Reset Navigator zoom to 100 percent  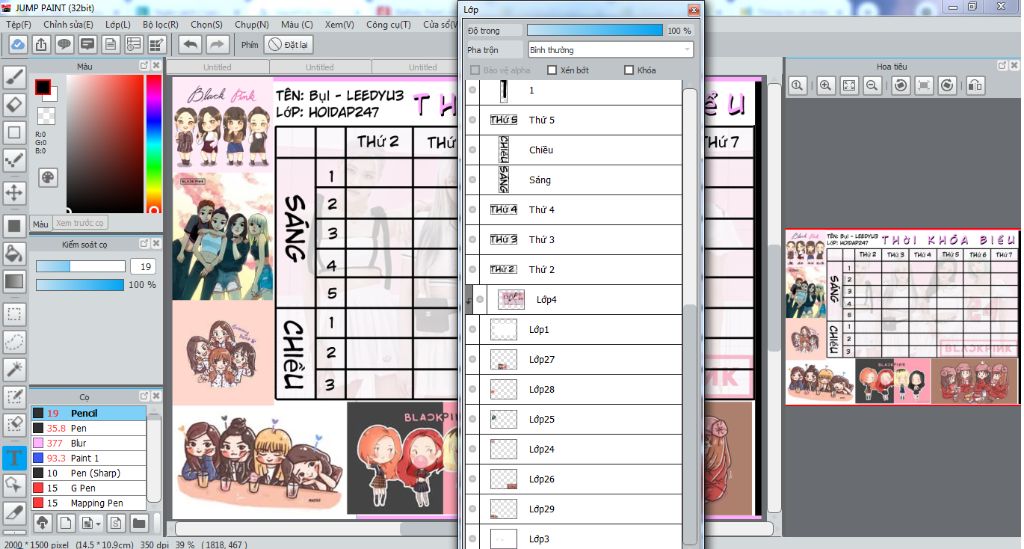tap(797, 86)
